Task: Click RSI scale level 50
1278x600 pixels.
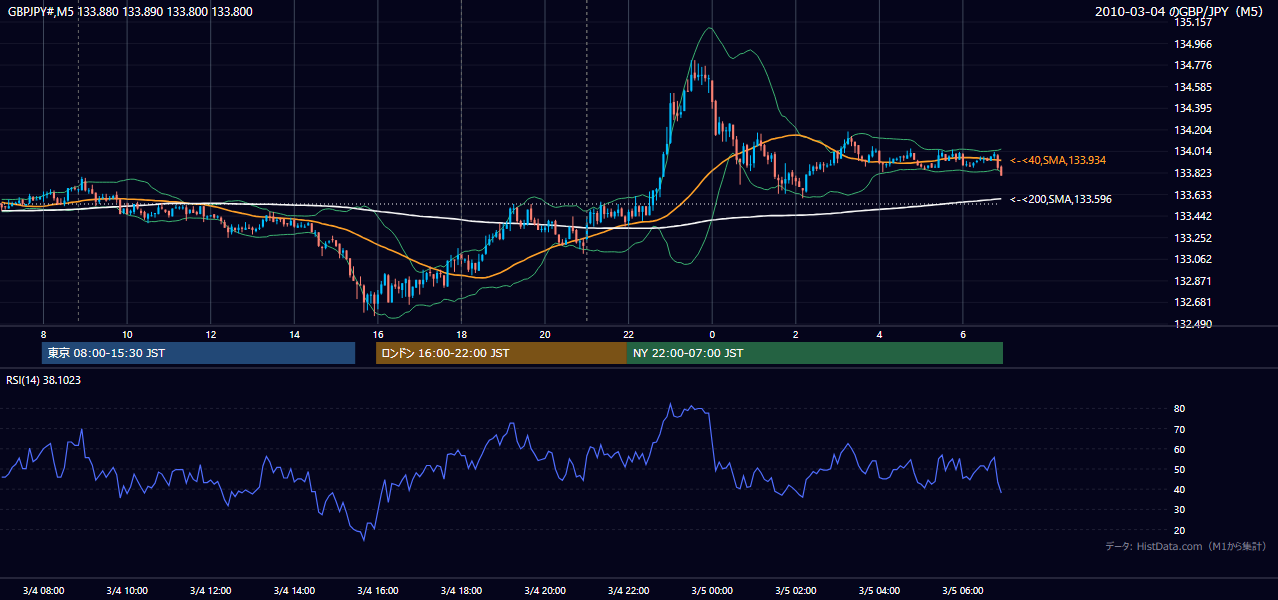Action: point(1180,469)
